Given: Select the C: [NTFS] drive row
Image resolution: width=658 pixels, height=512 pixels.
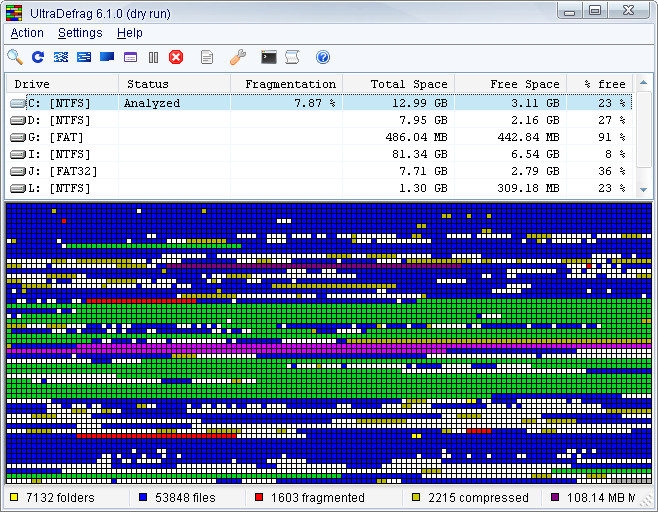Looking at the screenshot, I should pos(319,103).
